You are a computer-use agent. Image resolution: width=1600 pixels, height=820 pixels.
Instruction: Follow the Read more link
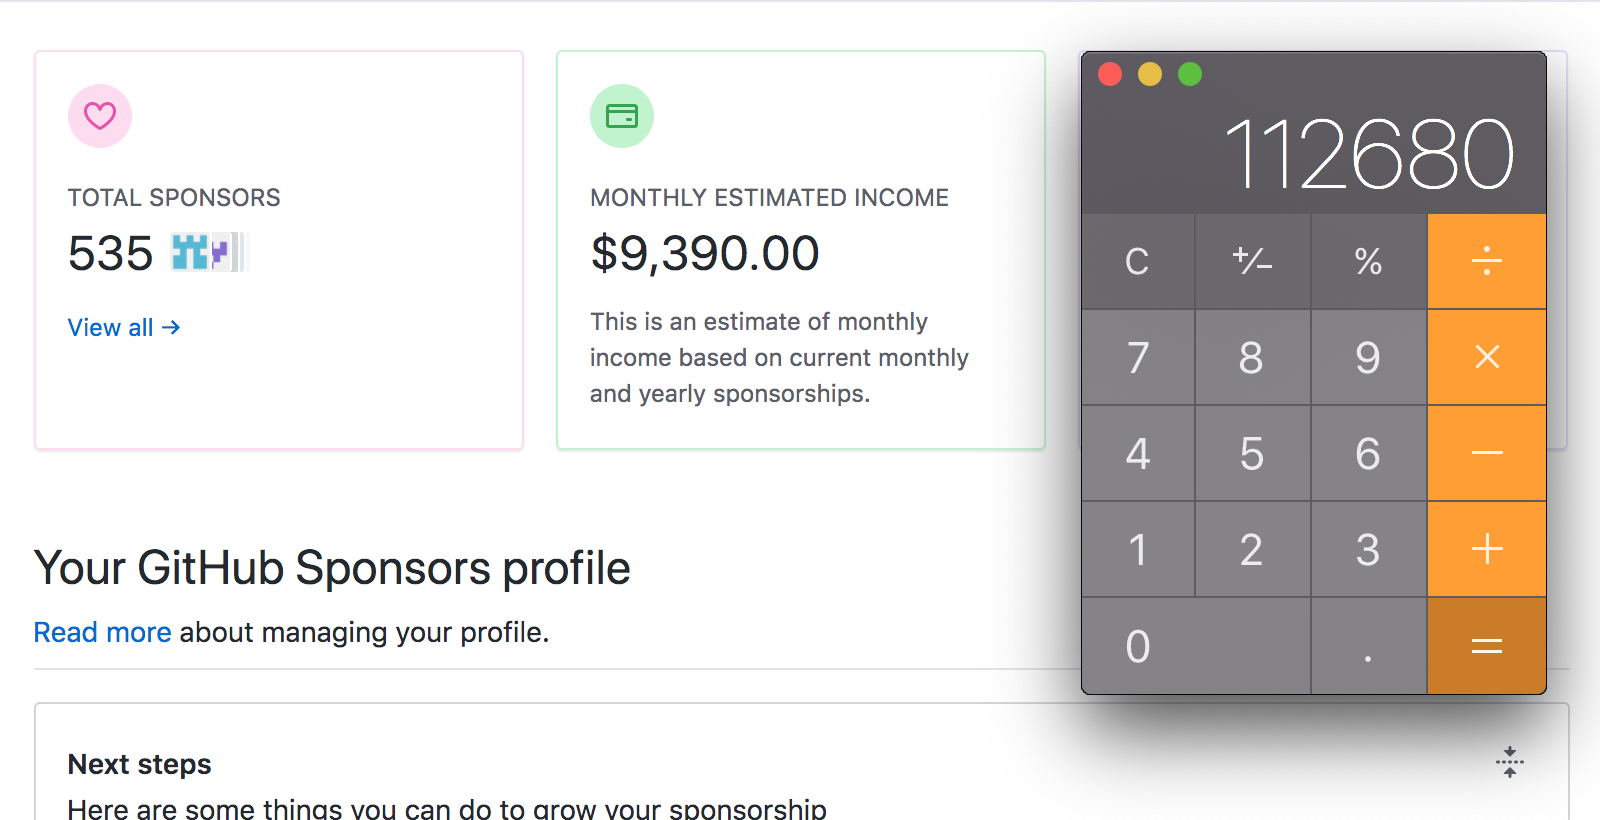(102, 633)
